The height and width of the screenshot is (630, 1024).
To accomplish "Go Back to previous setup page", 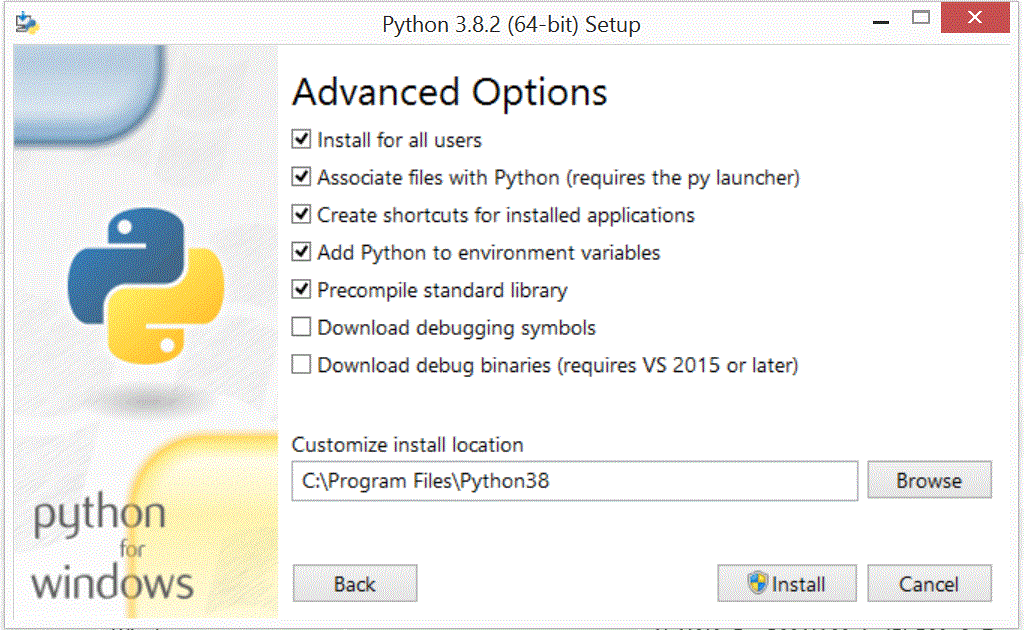I will tap(355, 584).
